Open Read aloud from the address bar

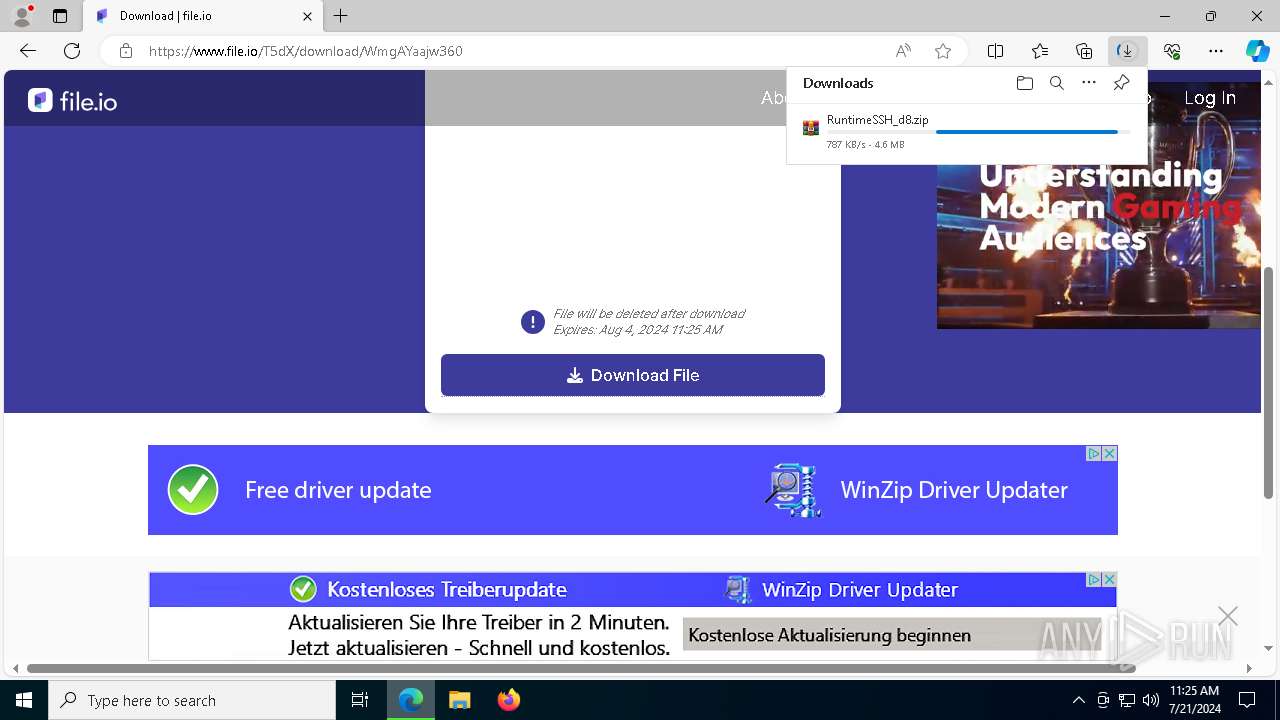[x=903, y=51]
